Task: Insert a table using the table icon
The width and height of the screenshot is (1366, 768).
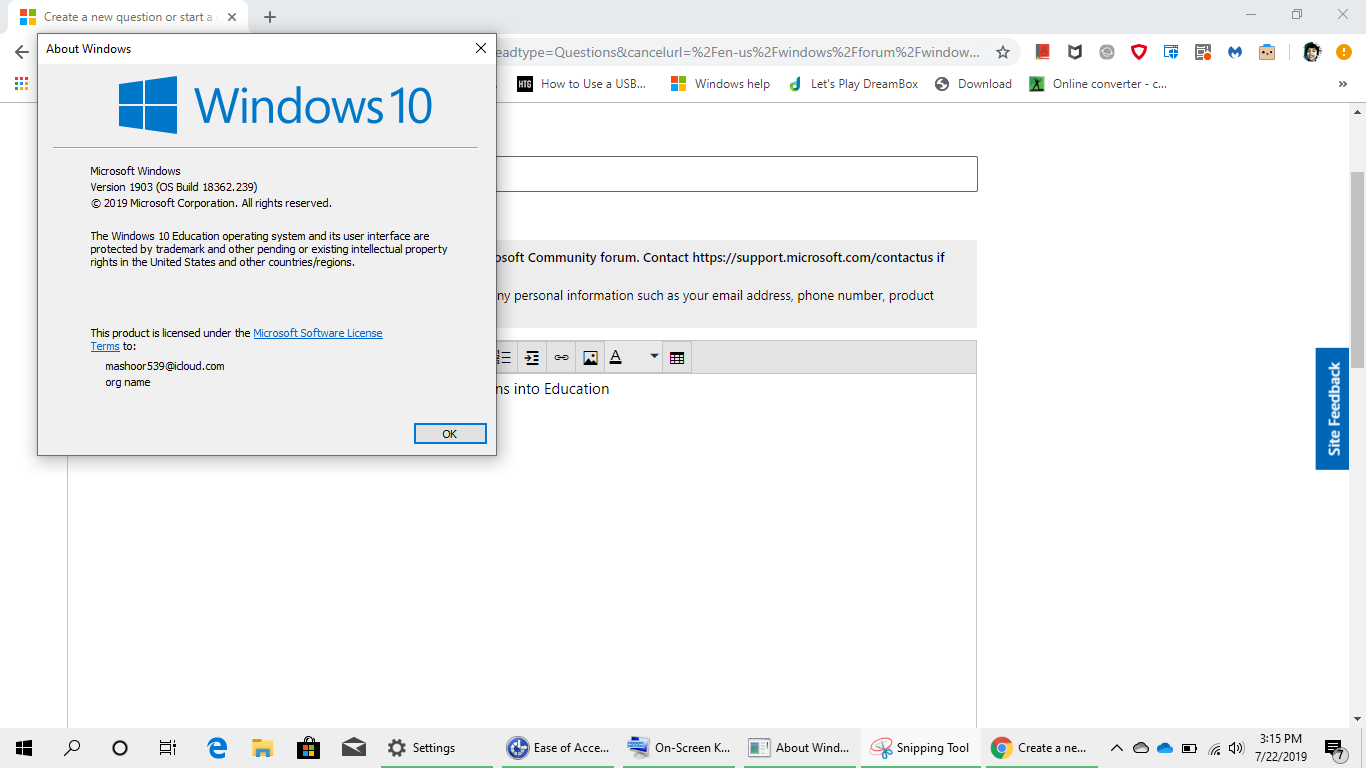Action: (677, 358)
